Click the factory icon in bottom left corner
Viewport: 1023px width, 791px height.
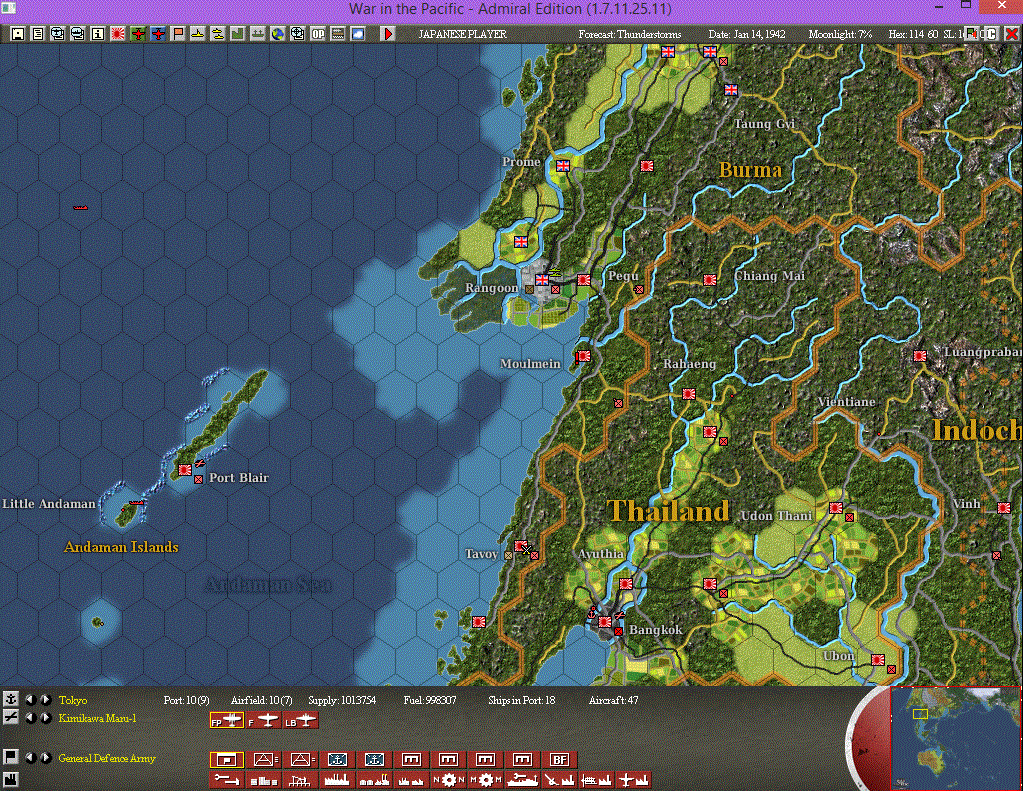(x=10, y=779)
